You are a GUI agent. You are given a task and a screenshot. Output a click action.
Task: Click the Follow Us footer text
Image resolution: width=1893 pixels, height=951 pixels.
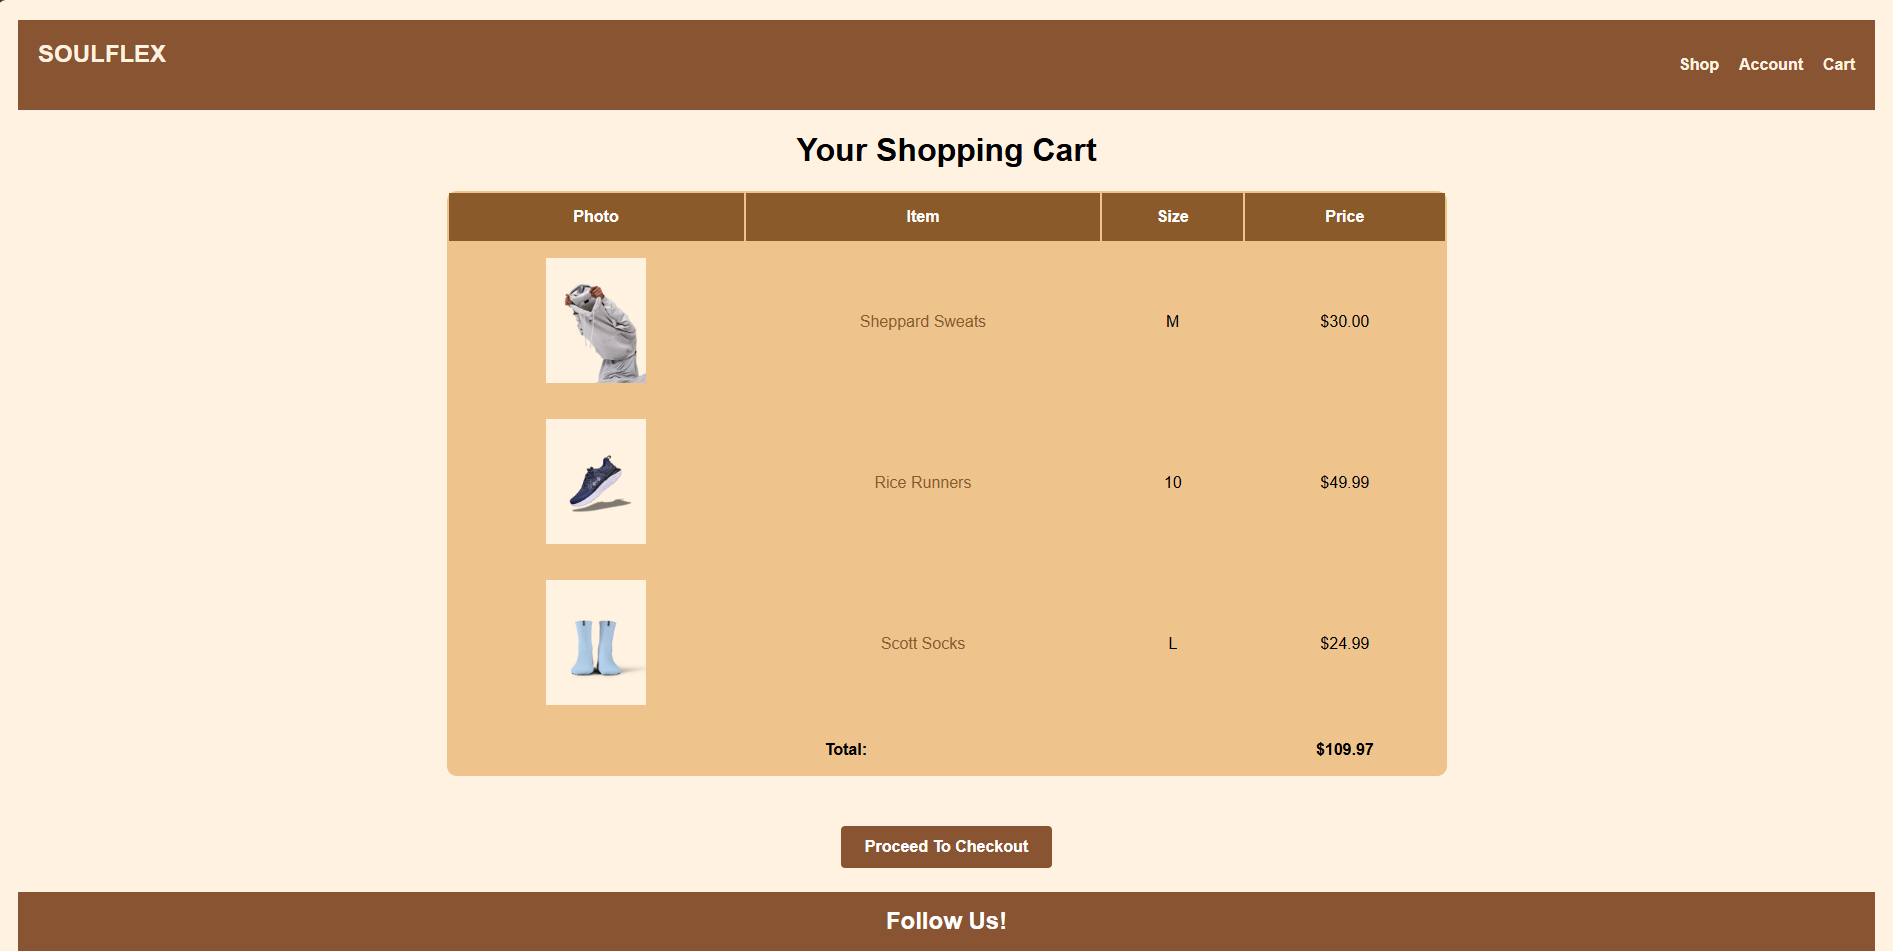coord(945,920)
